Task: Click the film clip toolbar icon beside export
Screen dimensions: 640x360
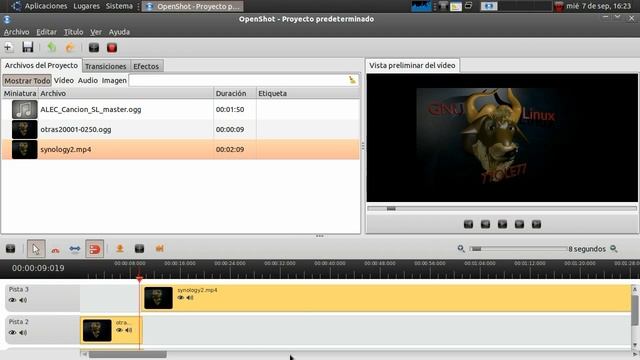Action: tap(94, 48)
